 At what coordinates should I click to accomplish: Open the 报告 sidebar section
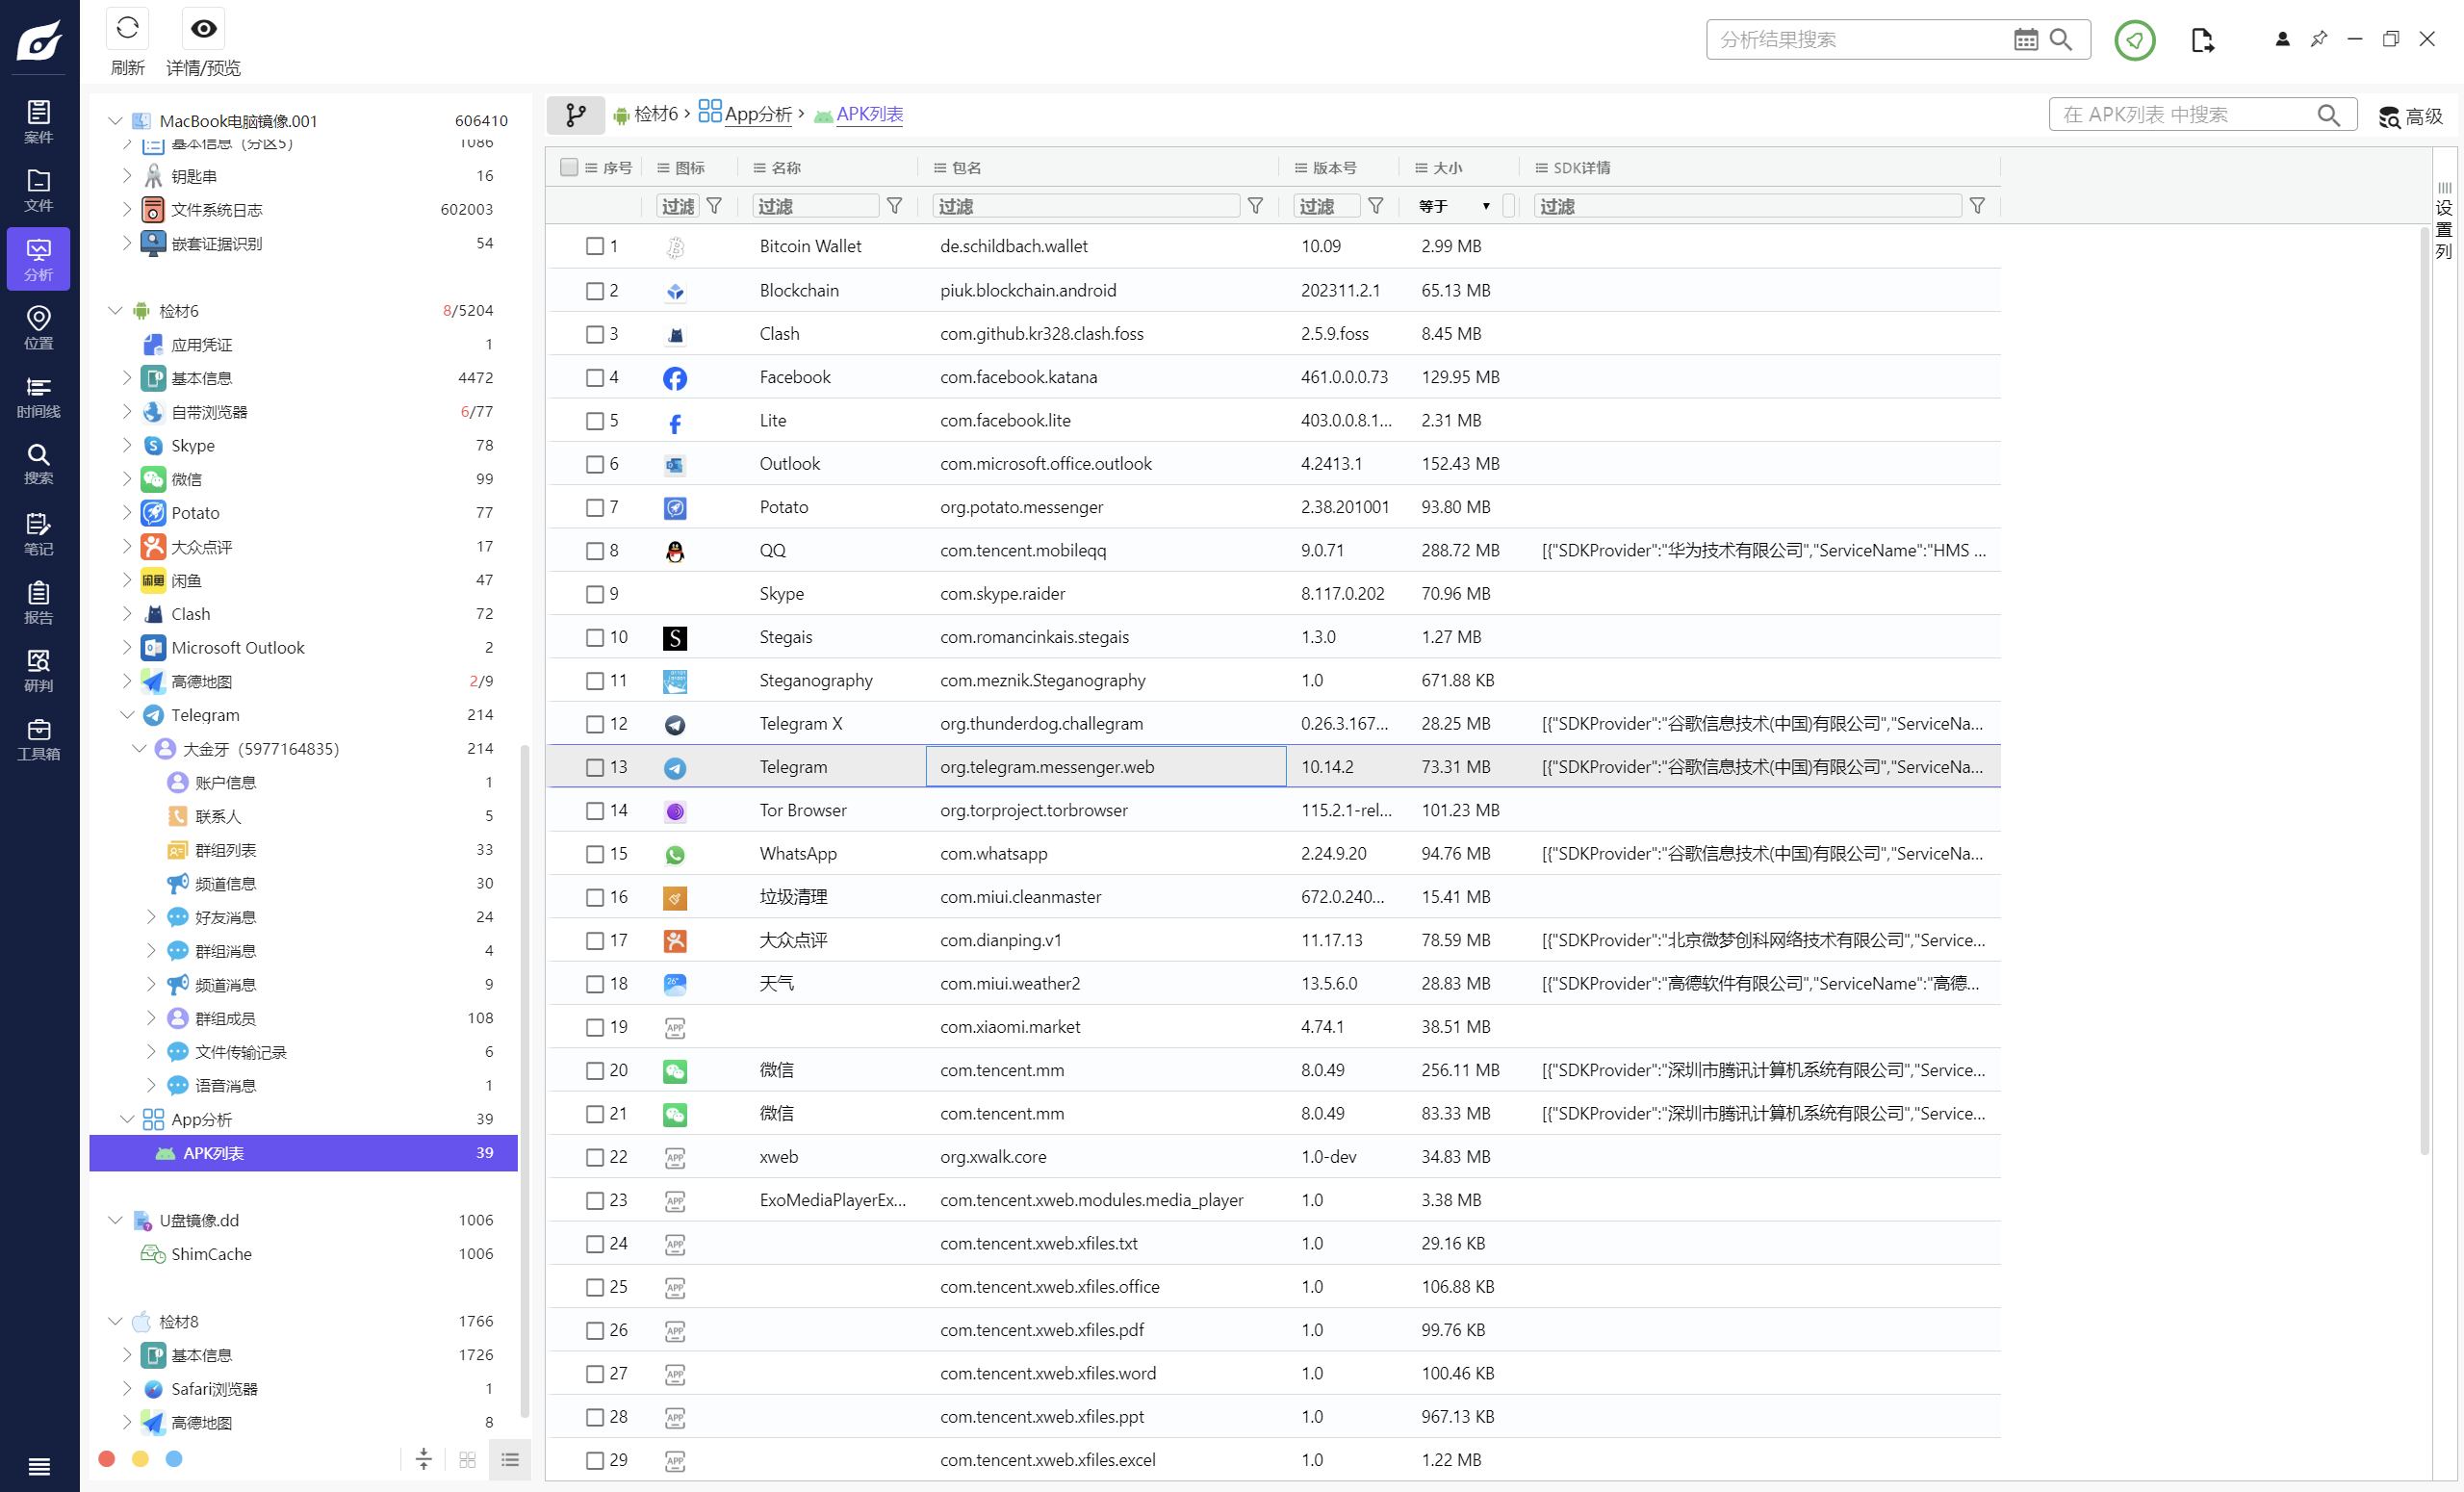(x=38, y=603)
